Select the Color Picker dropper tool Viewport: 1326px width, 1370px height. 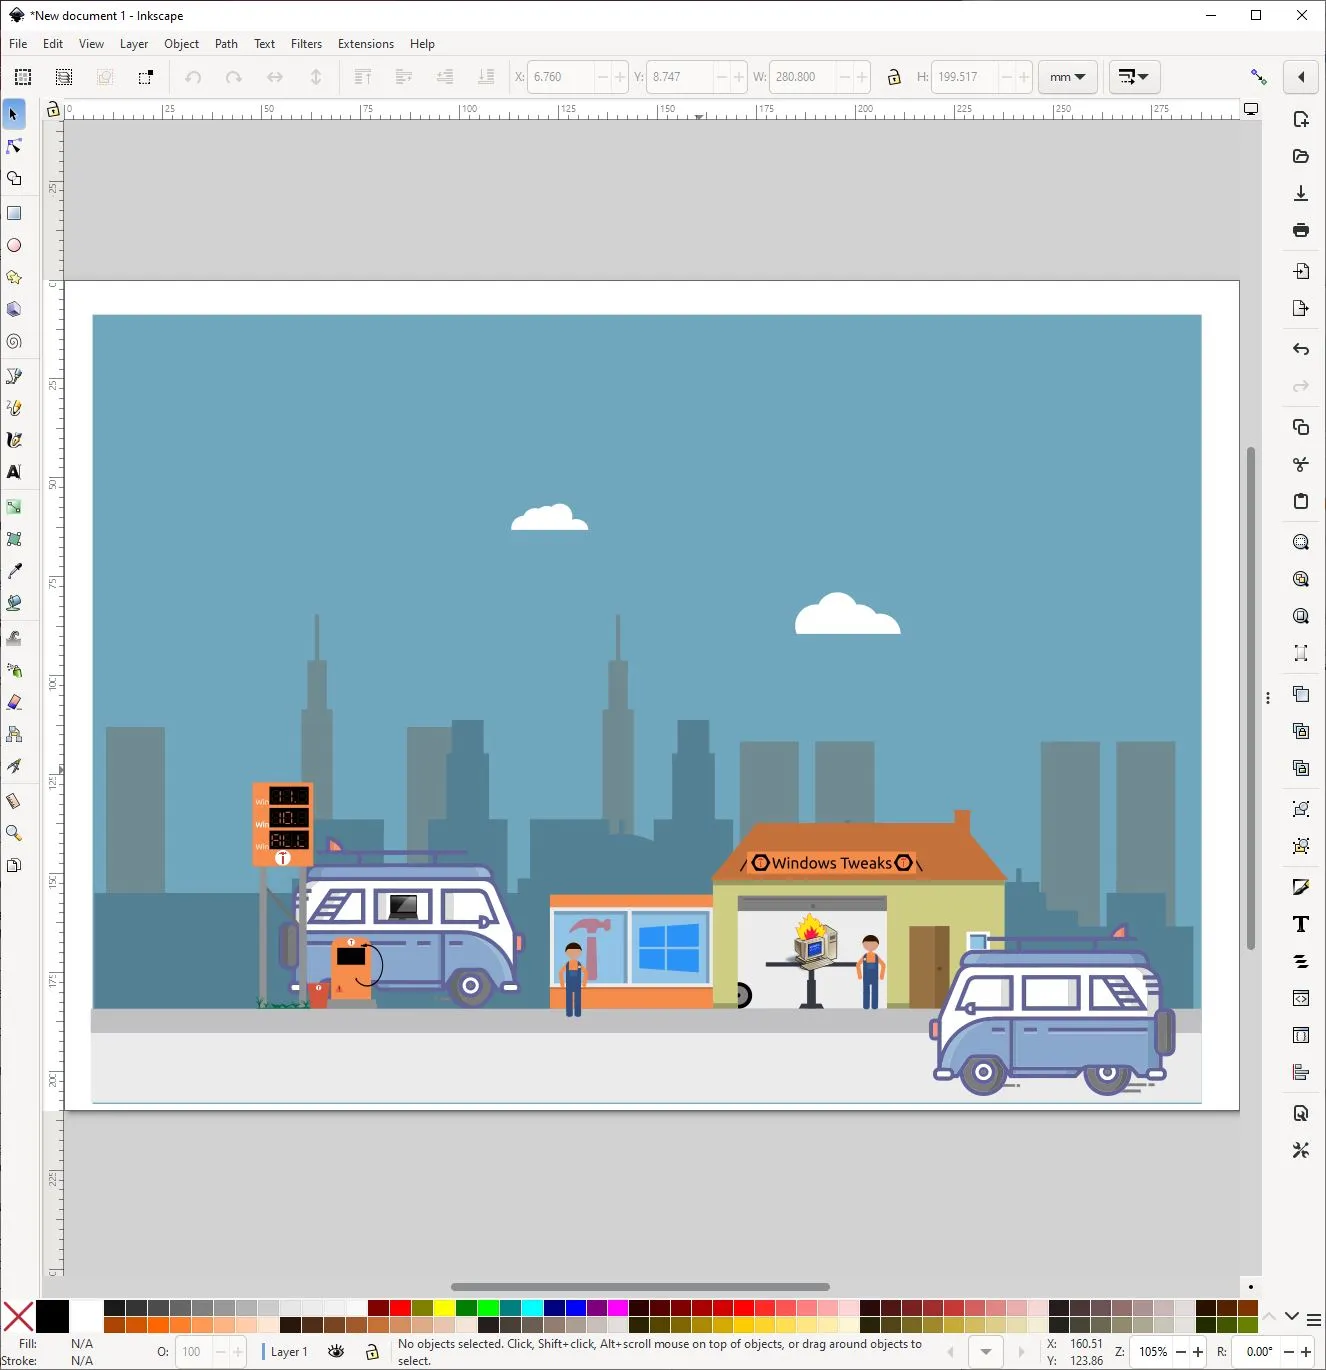click(14, 571)
